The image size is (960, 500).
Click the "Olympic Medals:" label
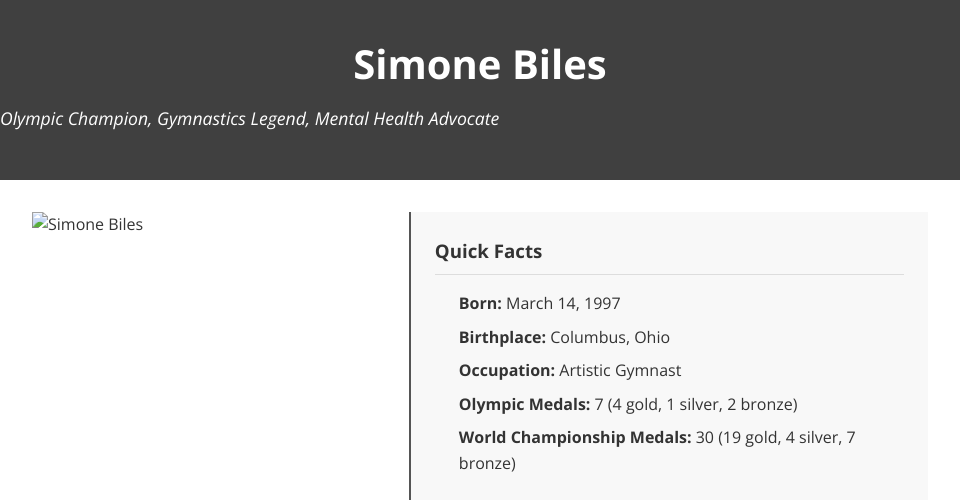[524, 404]
